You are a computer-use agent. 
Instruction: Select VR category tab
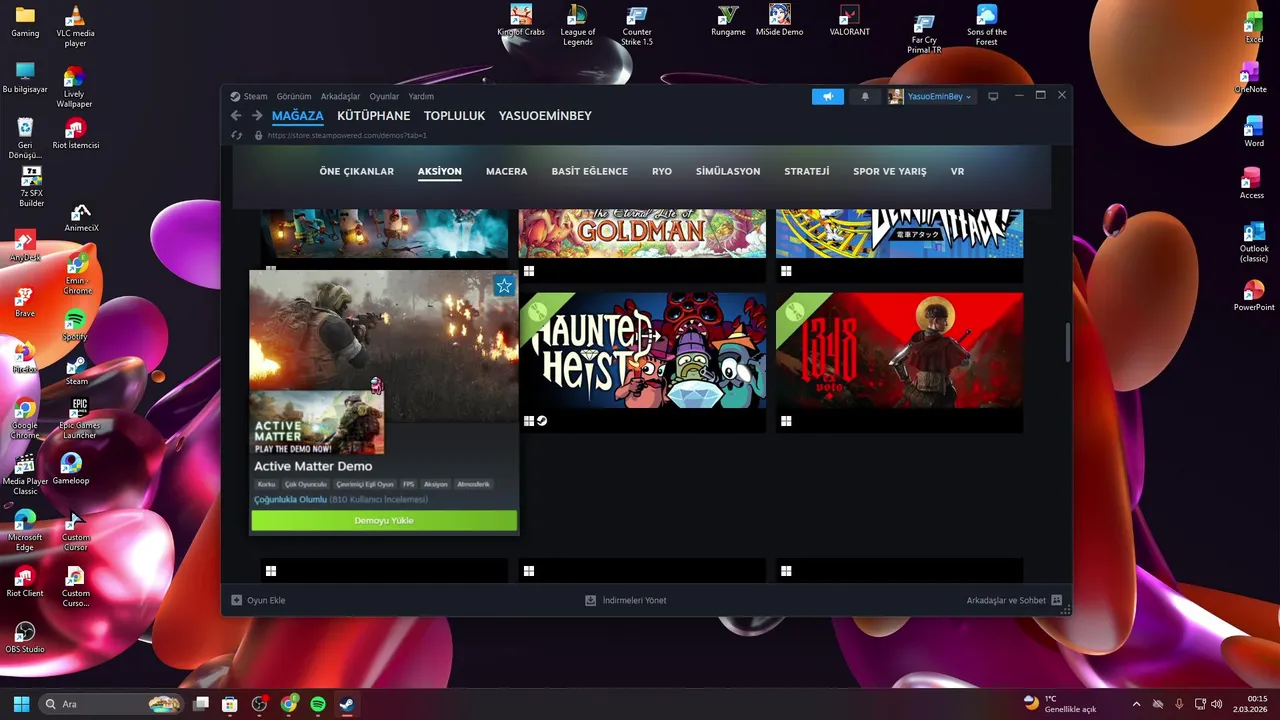957,171
